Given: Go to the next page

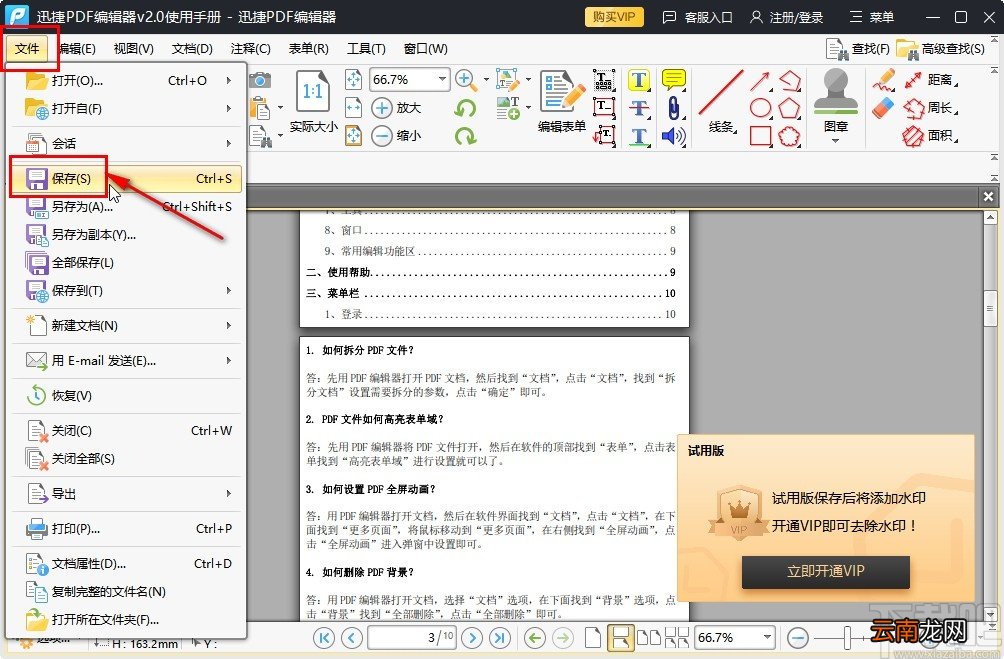Looking at the screenshot, I should tap(472, 637).
